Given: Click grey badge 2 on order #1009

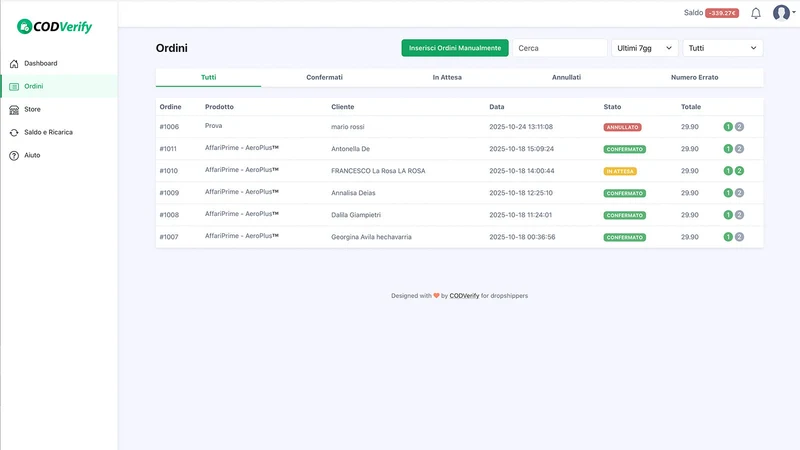Looking at the screenshot, I should [739, 193].
